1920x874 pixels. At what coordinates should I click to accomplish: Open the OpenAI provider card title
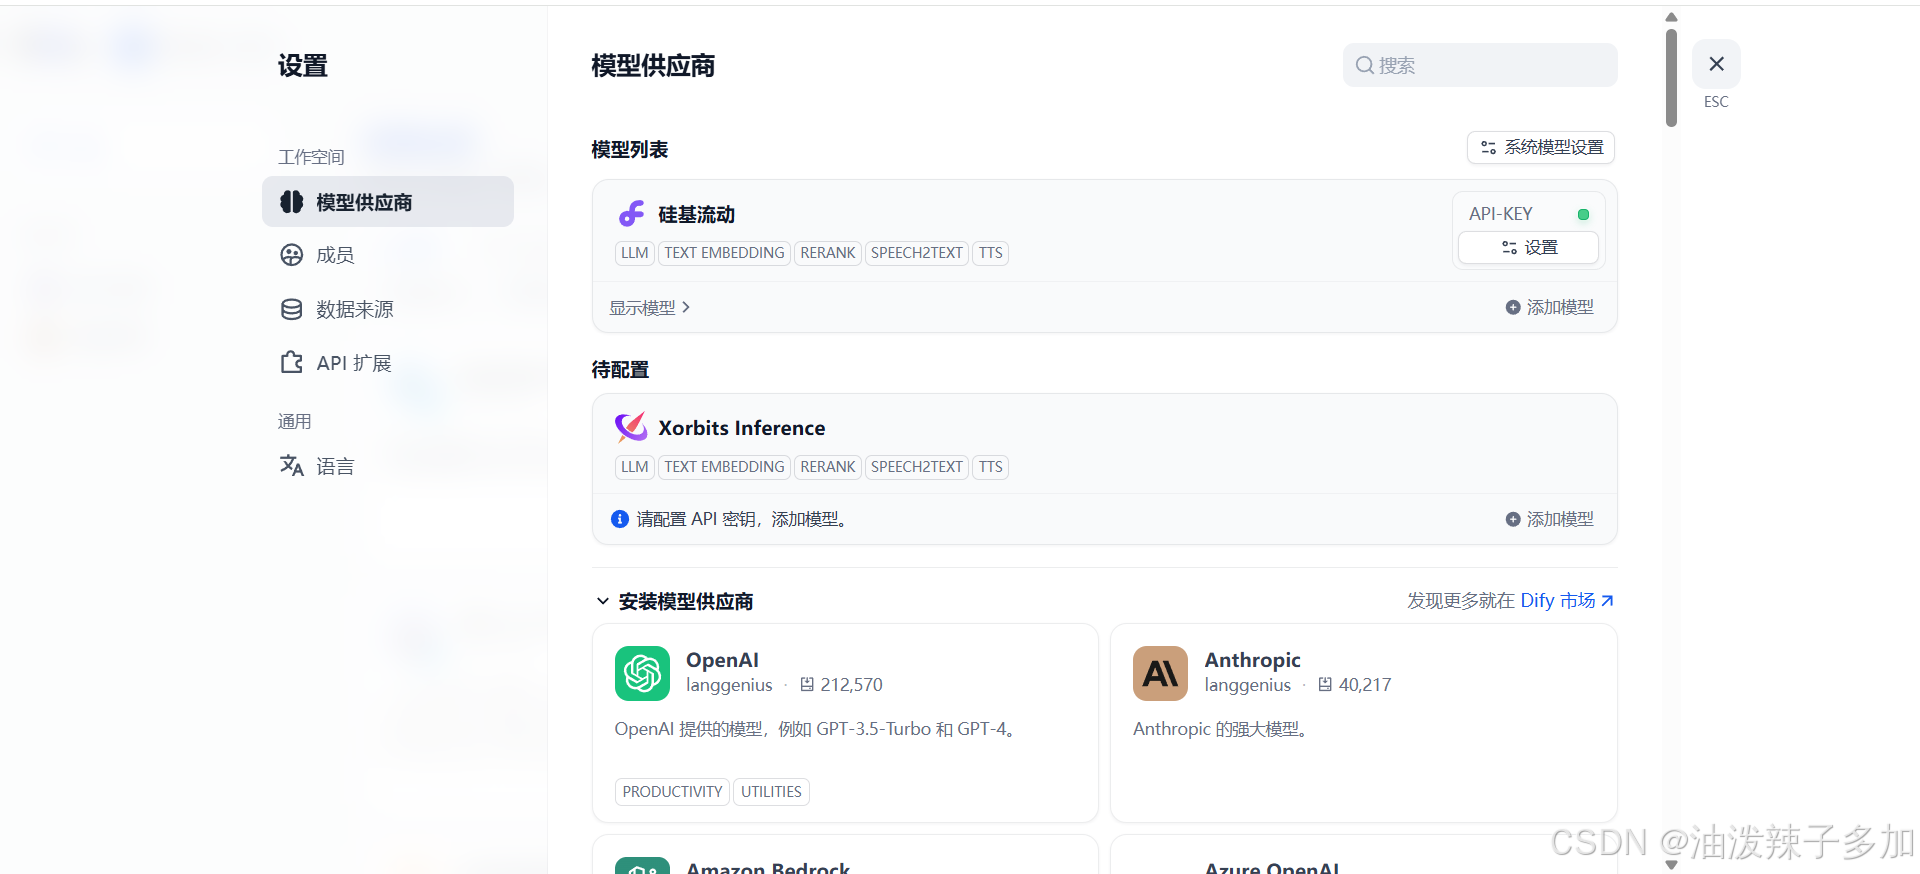[x=722, y=660]
